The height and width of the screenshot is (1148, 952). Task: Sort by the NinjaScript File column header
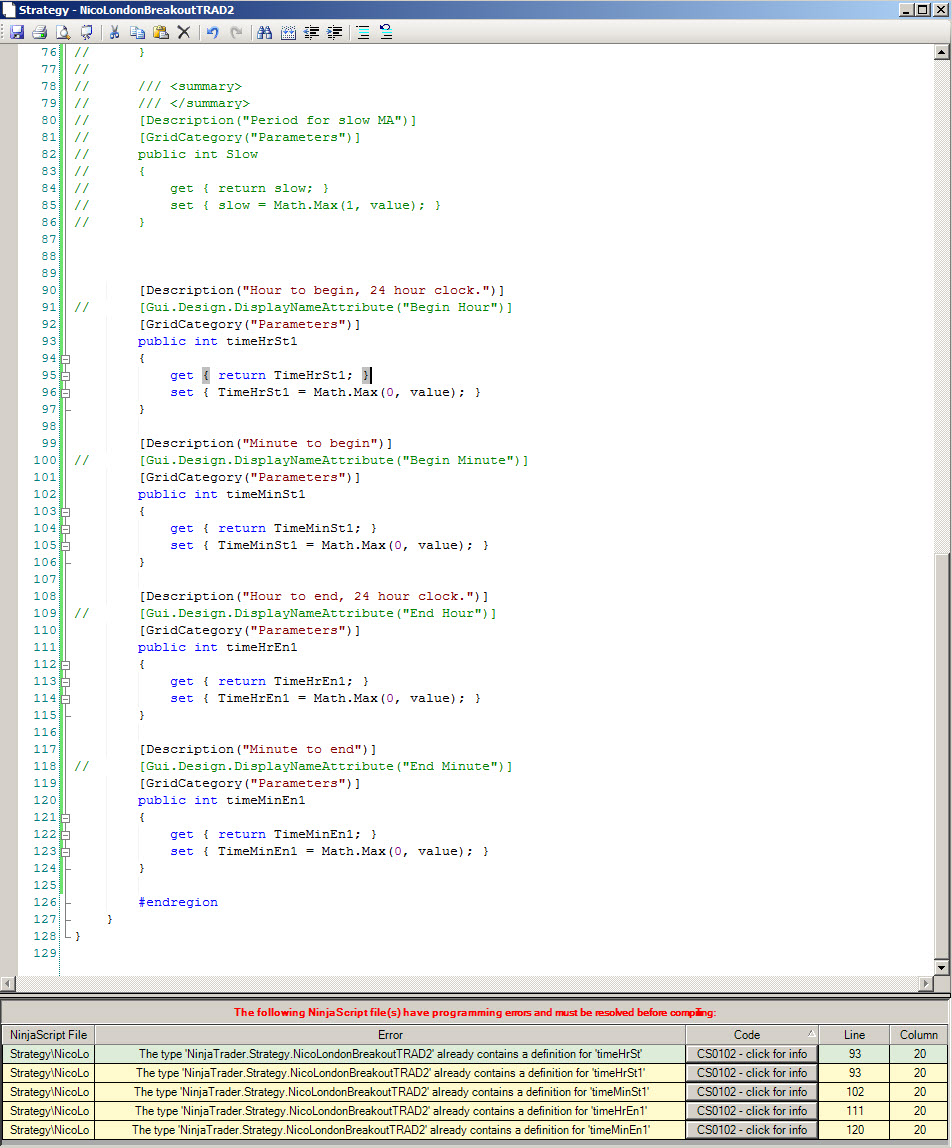[x=48, y=1035]
